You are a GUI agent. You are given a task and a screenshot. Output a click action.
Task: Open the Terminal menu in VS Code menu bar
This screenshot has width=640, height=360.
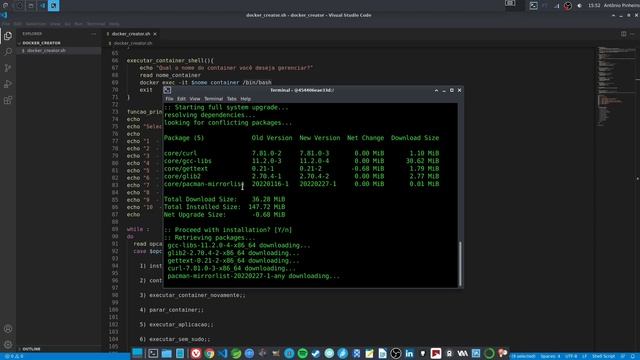pyautogui.click(x=96, y=24)
